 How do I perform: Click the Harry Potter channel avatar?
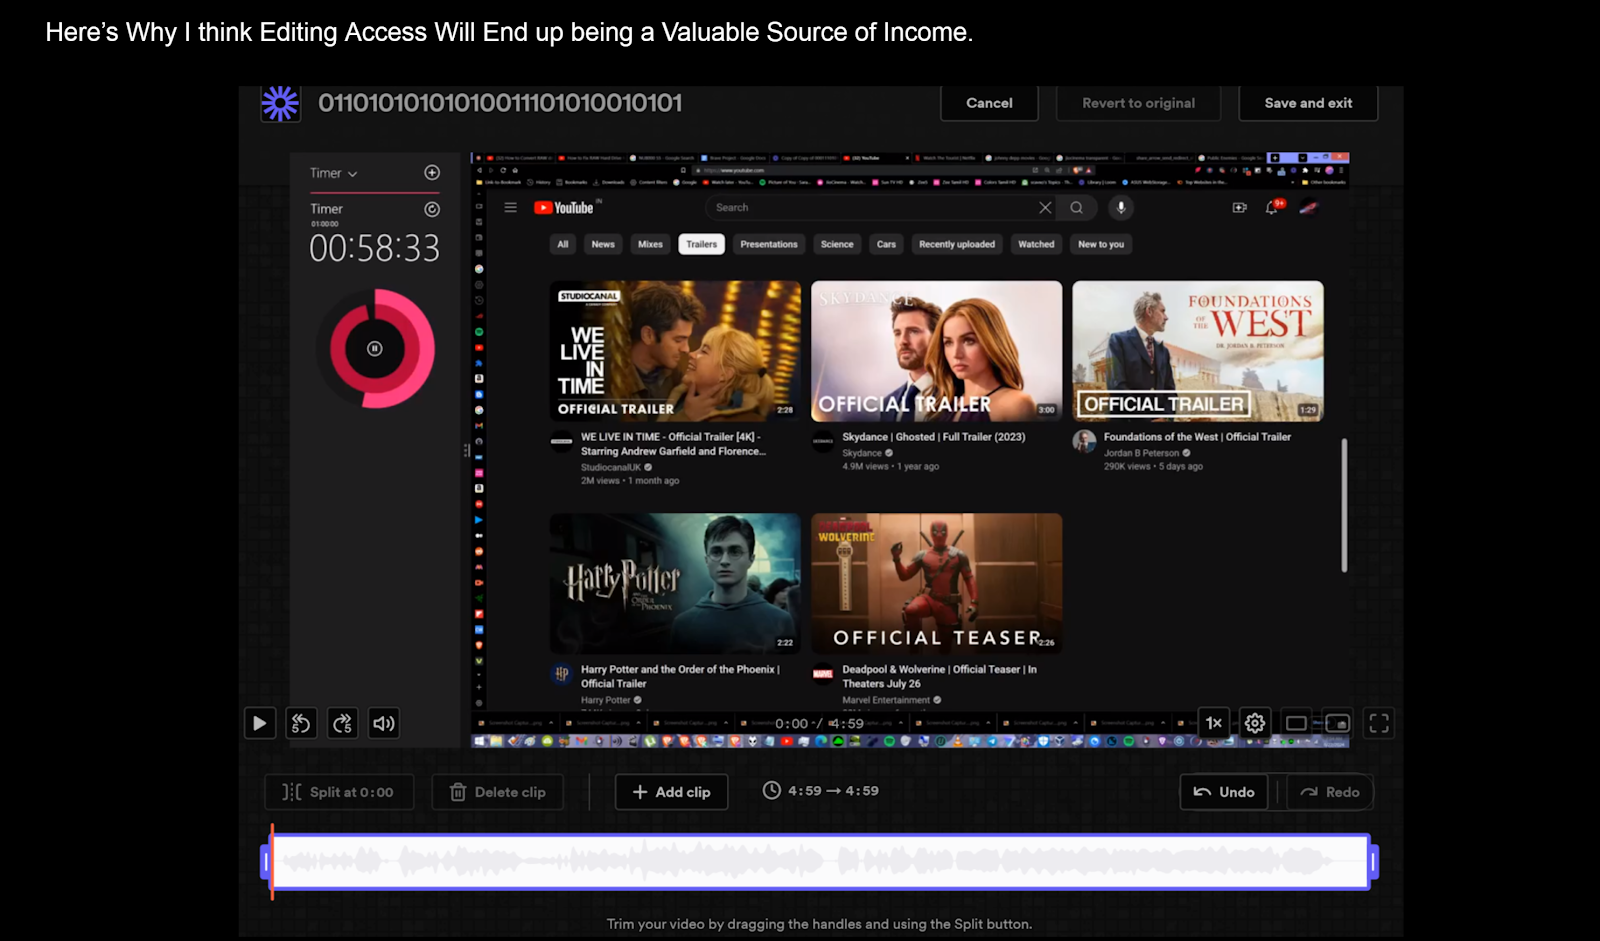click(562, 674)
